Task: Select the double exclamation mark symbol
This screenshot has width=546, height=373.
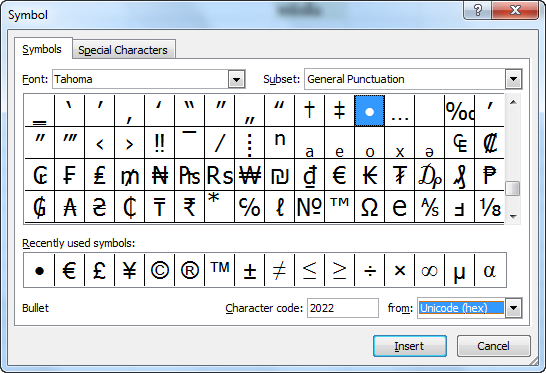Action: (x=160, y=142)
